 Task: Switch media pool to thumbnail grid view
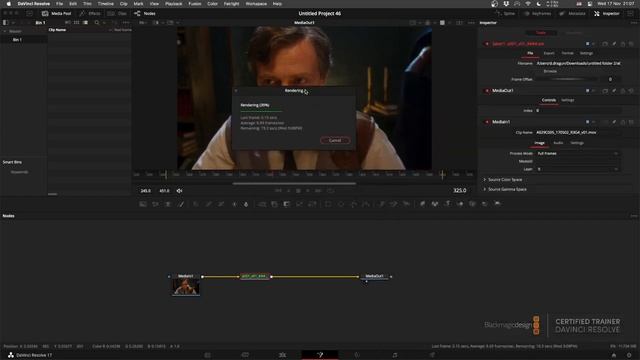(x=76, y=22)
